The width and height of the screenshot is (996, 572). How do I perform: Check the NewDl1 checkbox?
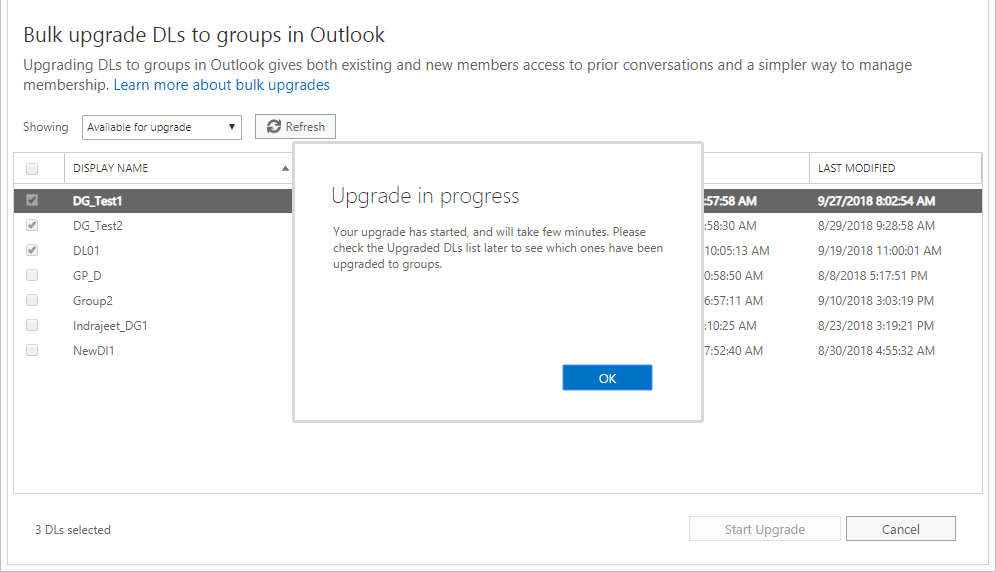pyautogui.click(x=32, y=350)
